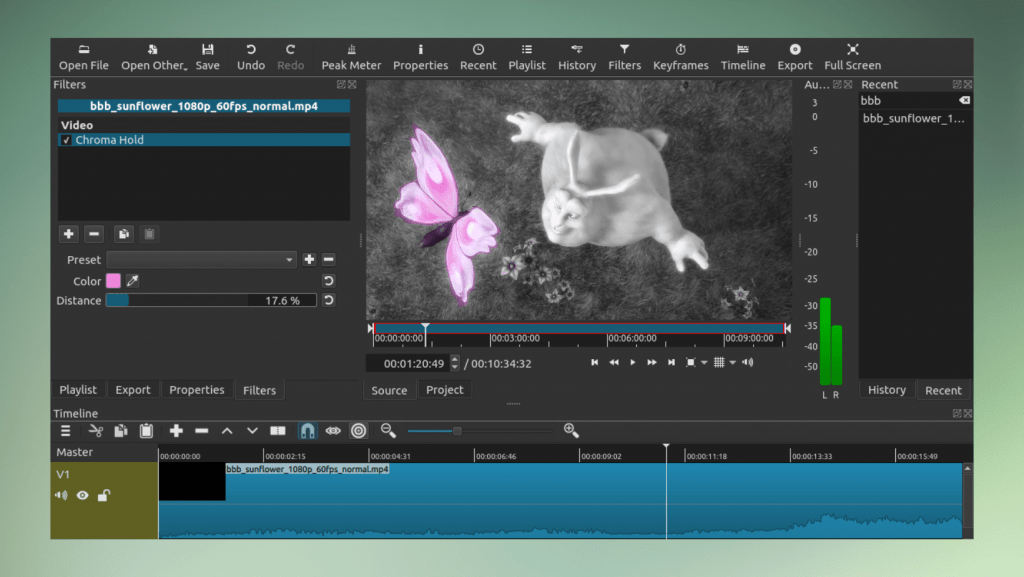Fast forward the video playback
Screen dimensions: 1024x577
coord(652,362)
